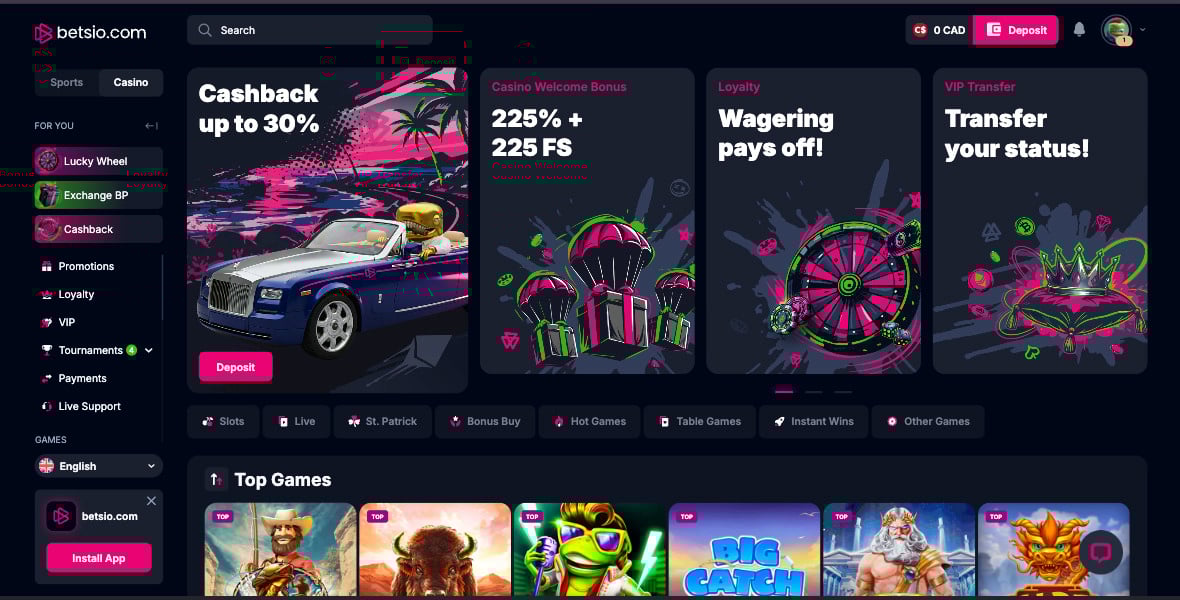1180x600 pixels.
Task: Open the account menu chevron beside the avatar
Action: 1142,30
